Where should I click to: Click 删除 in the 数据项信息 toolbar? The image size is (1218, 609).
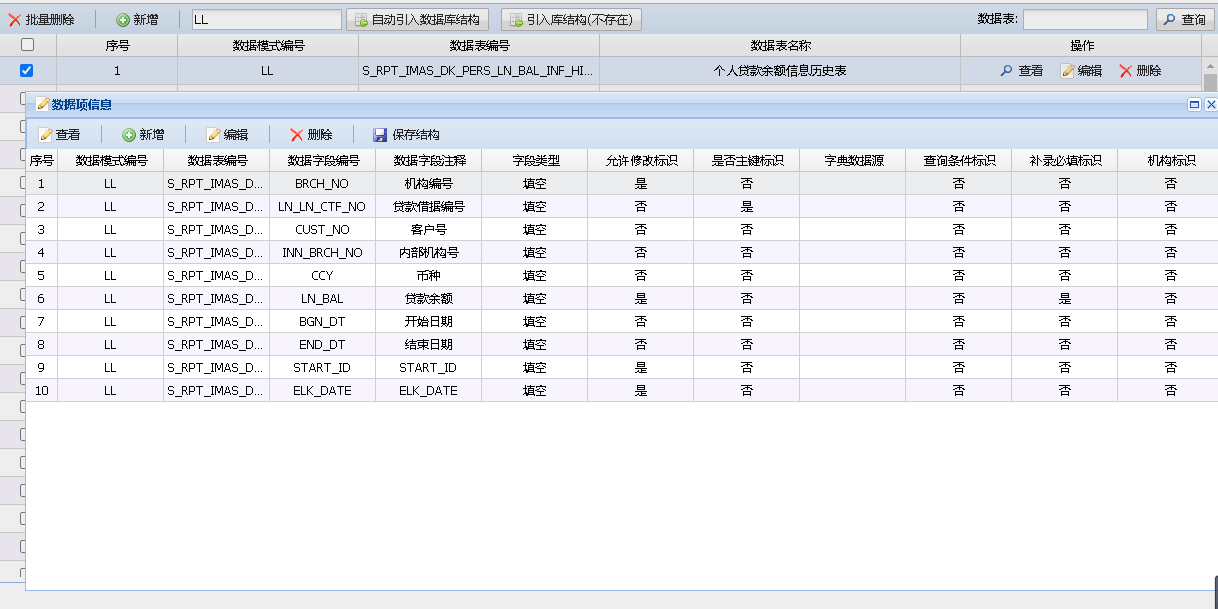tap(311, 135)
